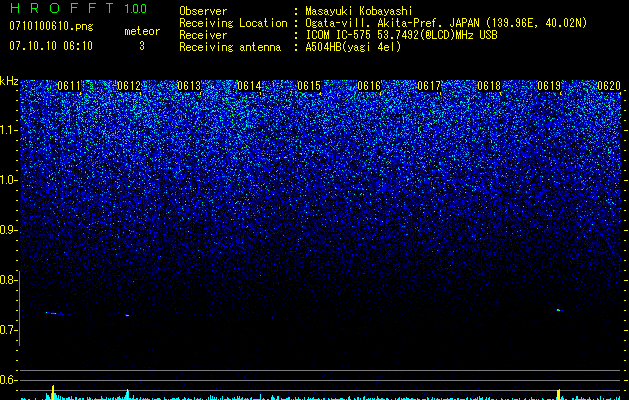Click the yellow intensity spike near 0611
The image size is (629, 400).
tap(53, 392)
